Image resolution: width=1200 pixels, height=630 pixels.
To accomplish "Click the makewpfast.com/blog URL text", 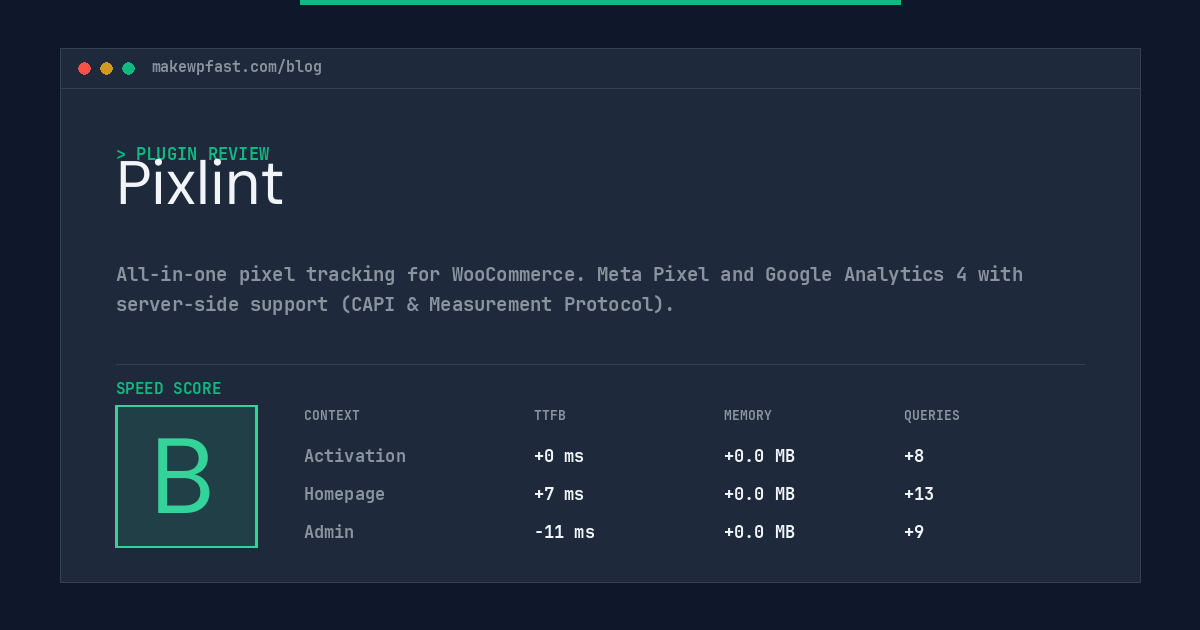I will click(x=237, y=67).
